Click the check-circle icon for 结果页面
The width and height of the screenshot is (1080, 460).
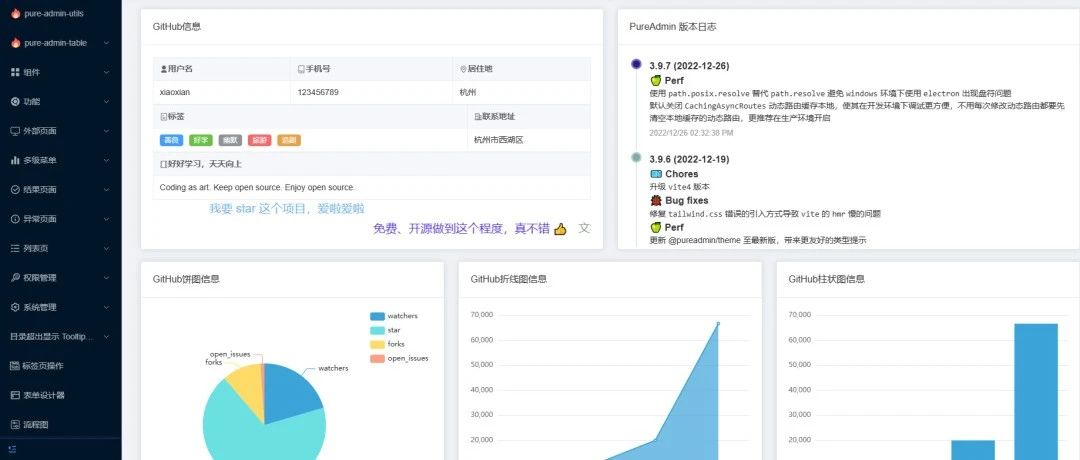coord(15,189)
